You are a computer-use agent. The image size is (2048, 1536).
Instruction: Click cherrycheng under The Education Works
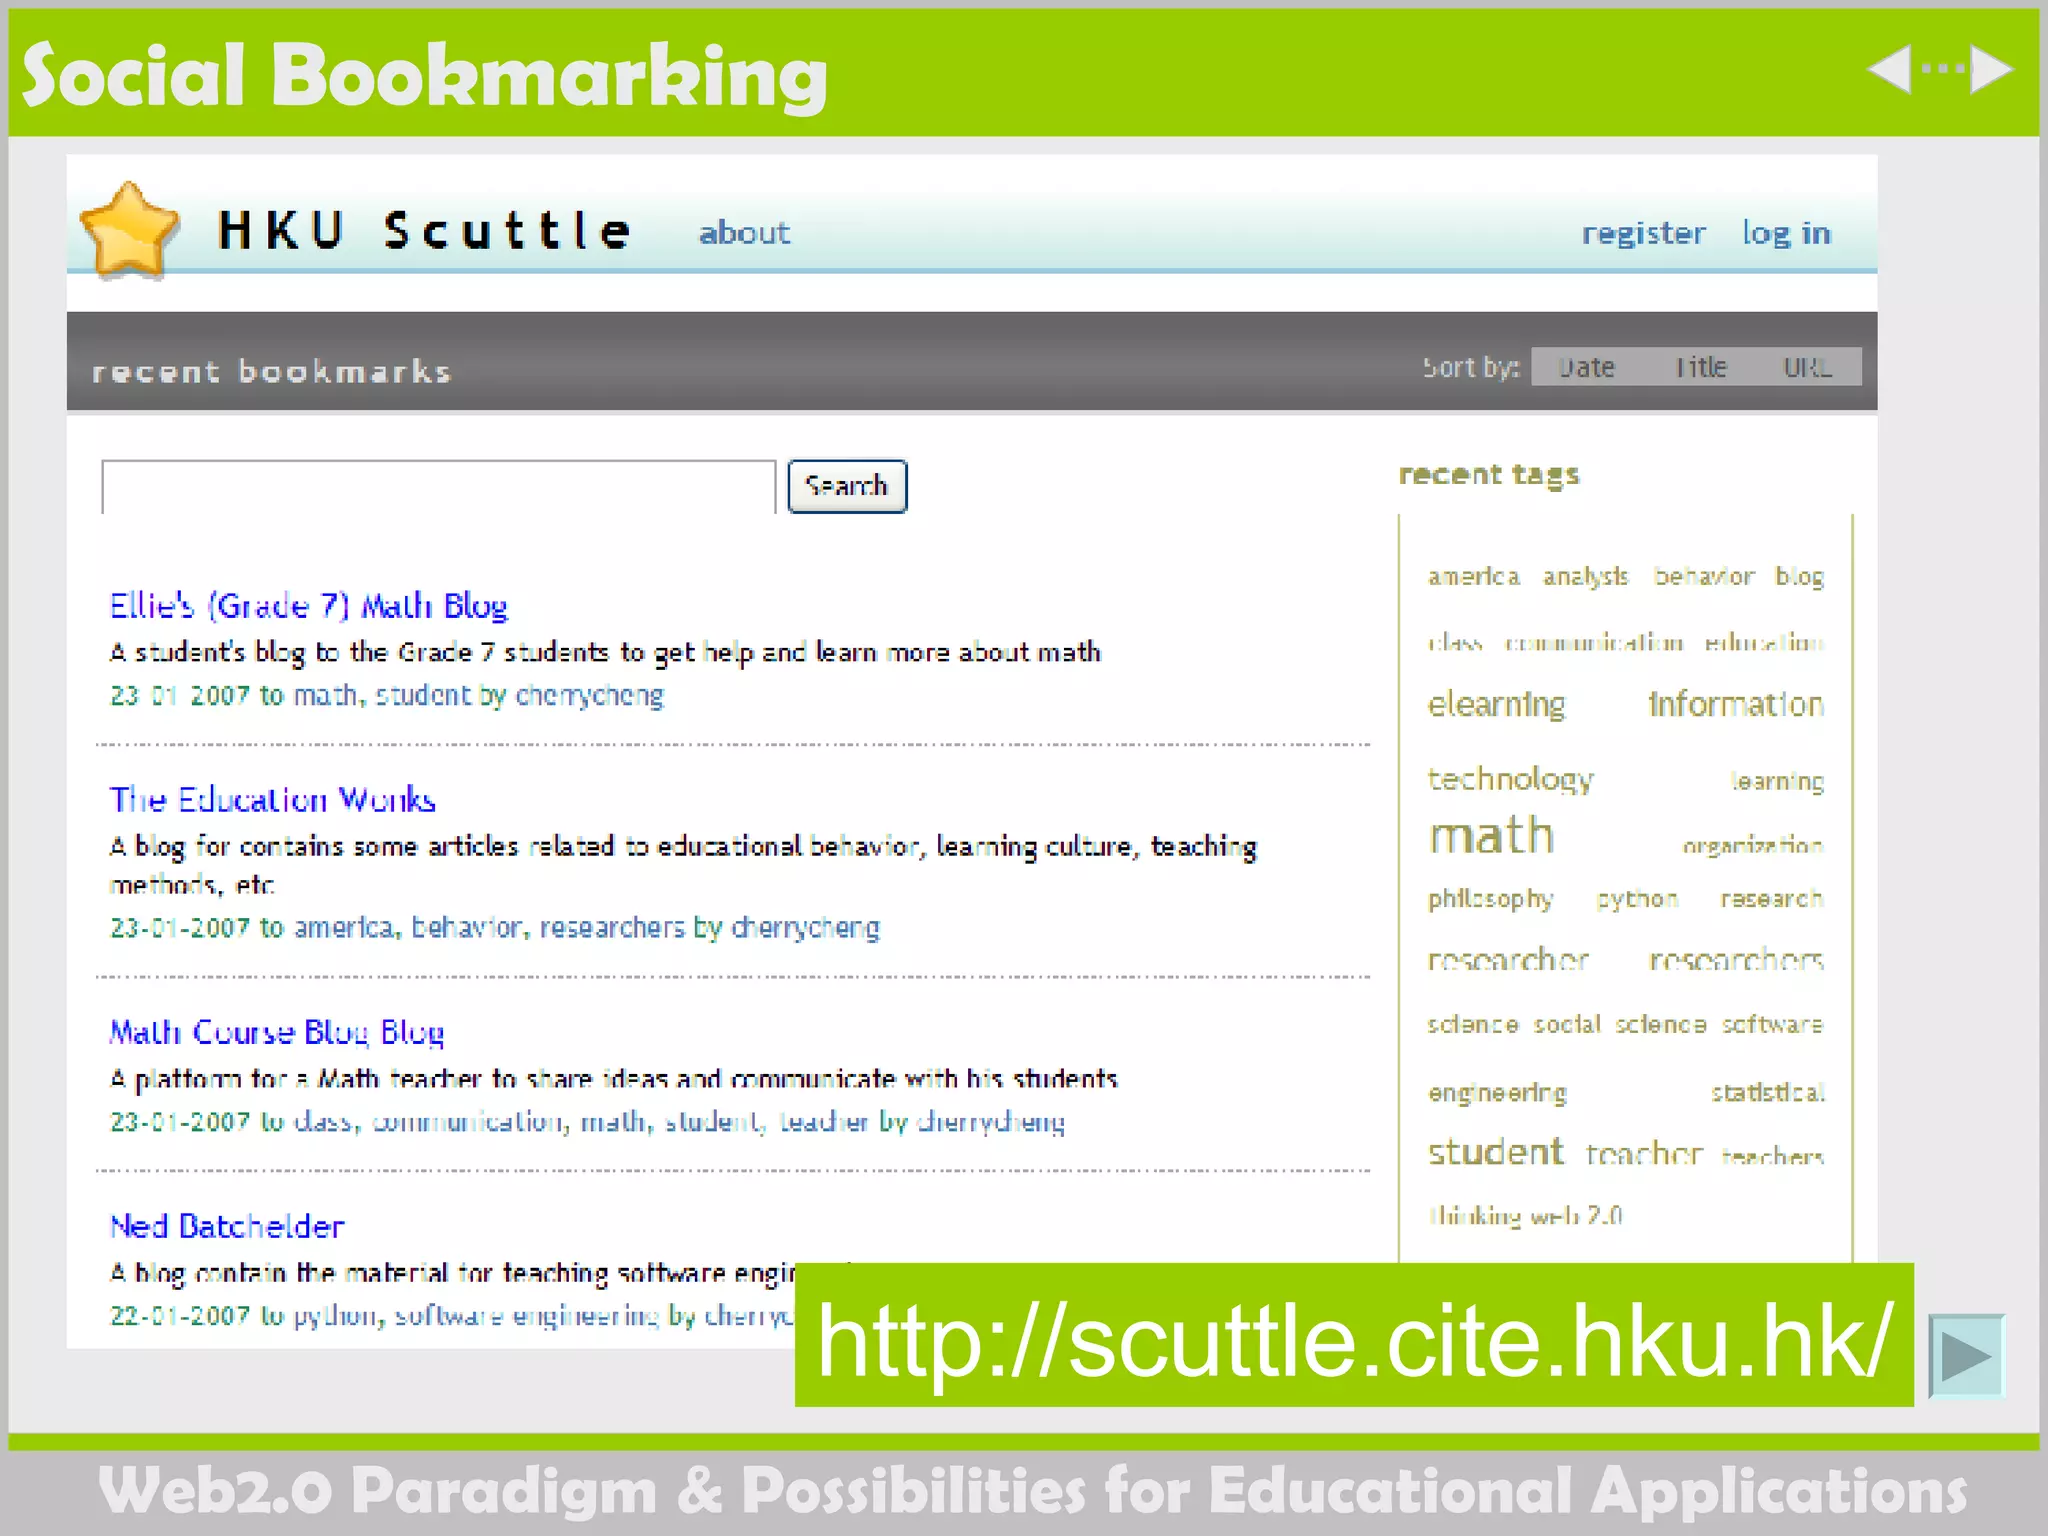click(806, 928)
